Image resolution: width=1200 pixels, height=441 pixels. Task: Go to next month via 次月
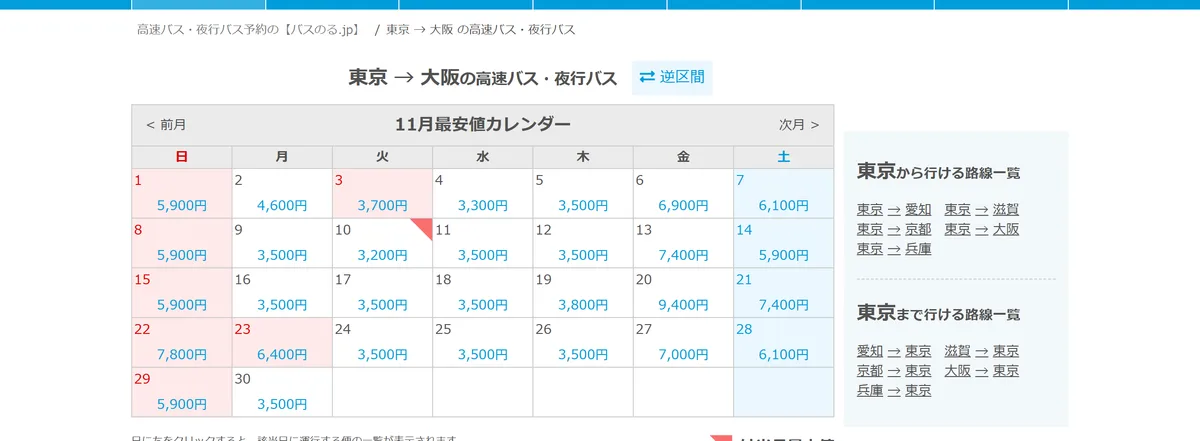pyautogui.click(x=799, y=125)
